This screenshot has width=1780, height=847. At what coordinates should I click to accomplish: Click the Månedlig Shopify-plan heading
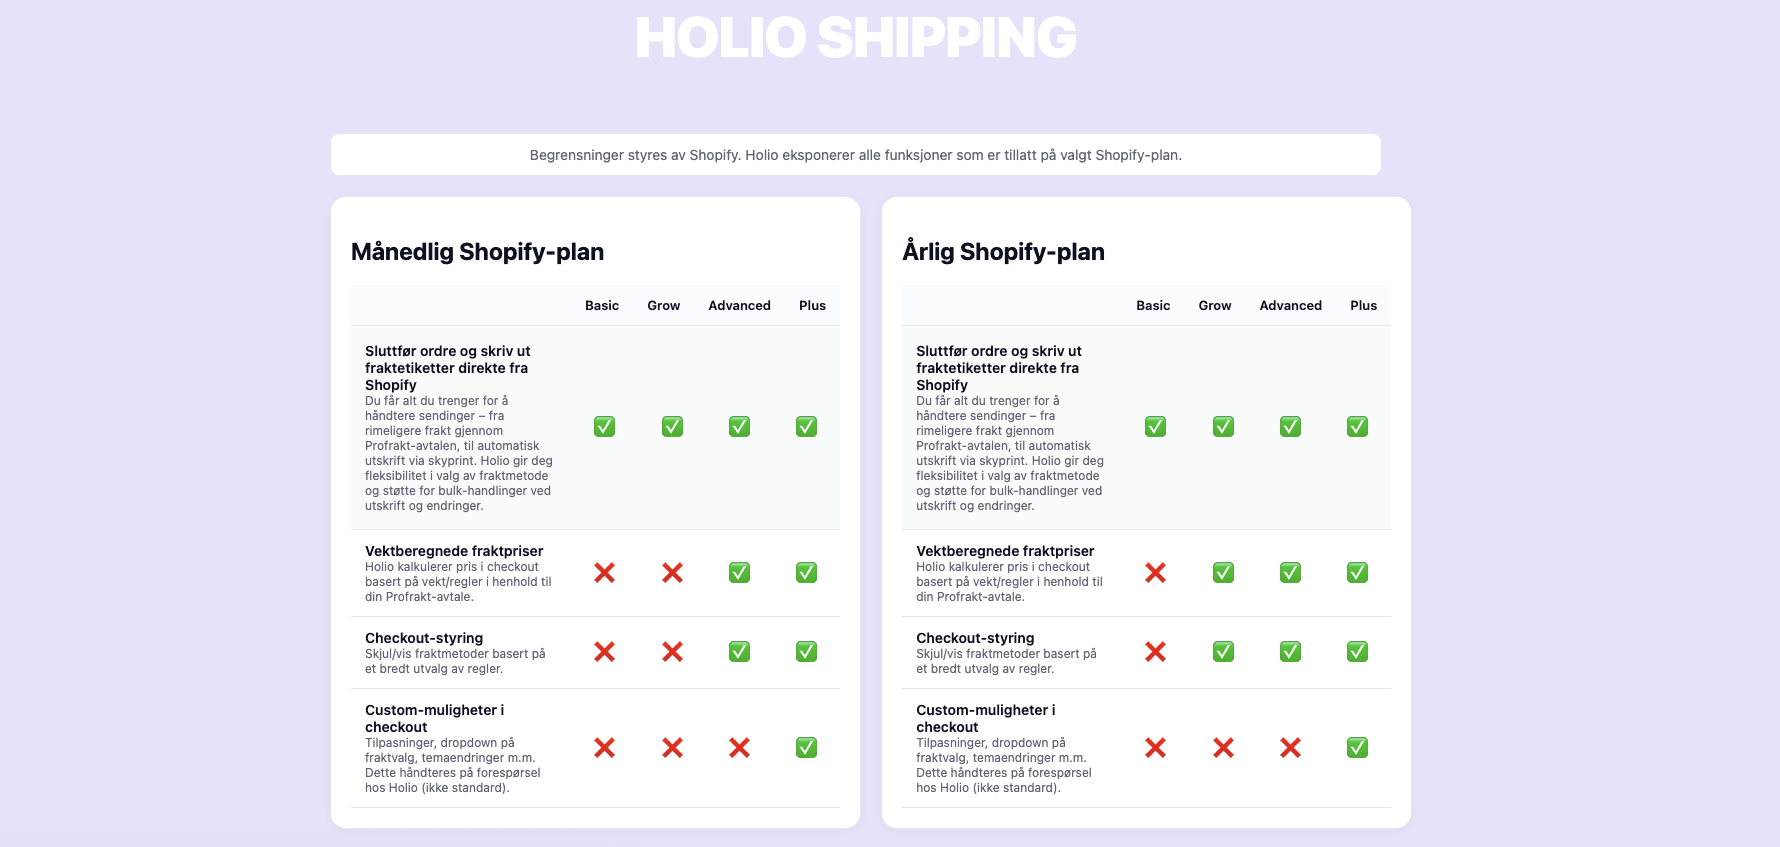[x=477, y=252]
